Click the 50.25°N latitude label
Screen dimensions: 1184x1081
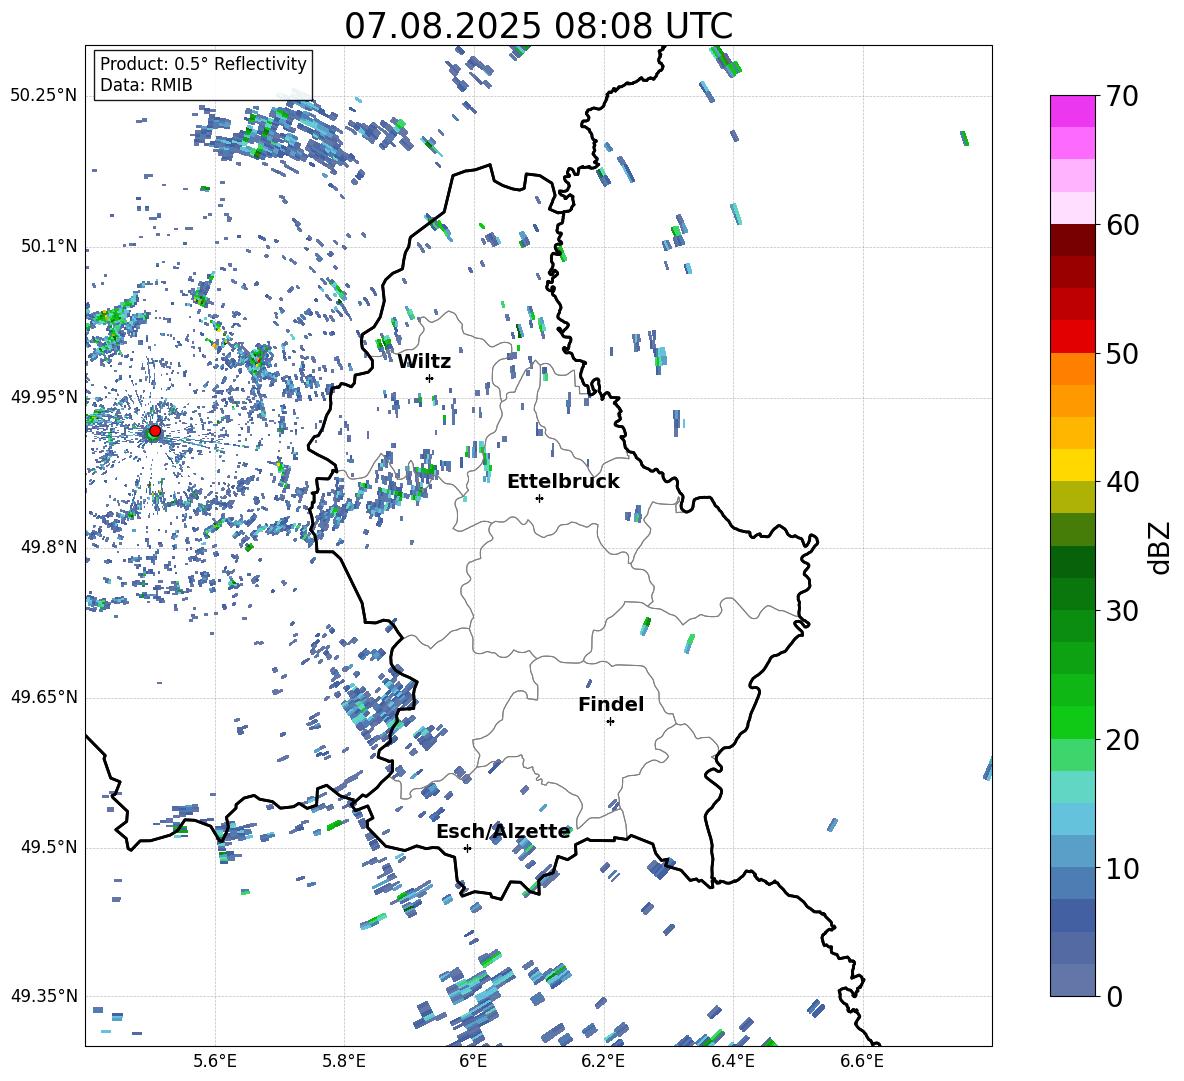tap(45, 96)
